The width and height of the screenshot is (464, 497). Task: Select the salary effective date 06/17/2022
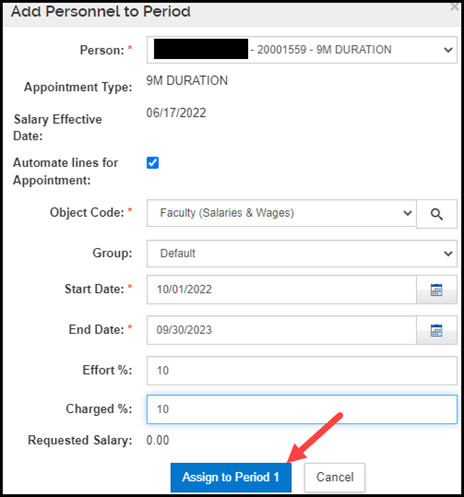(176, 113)
